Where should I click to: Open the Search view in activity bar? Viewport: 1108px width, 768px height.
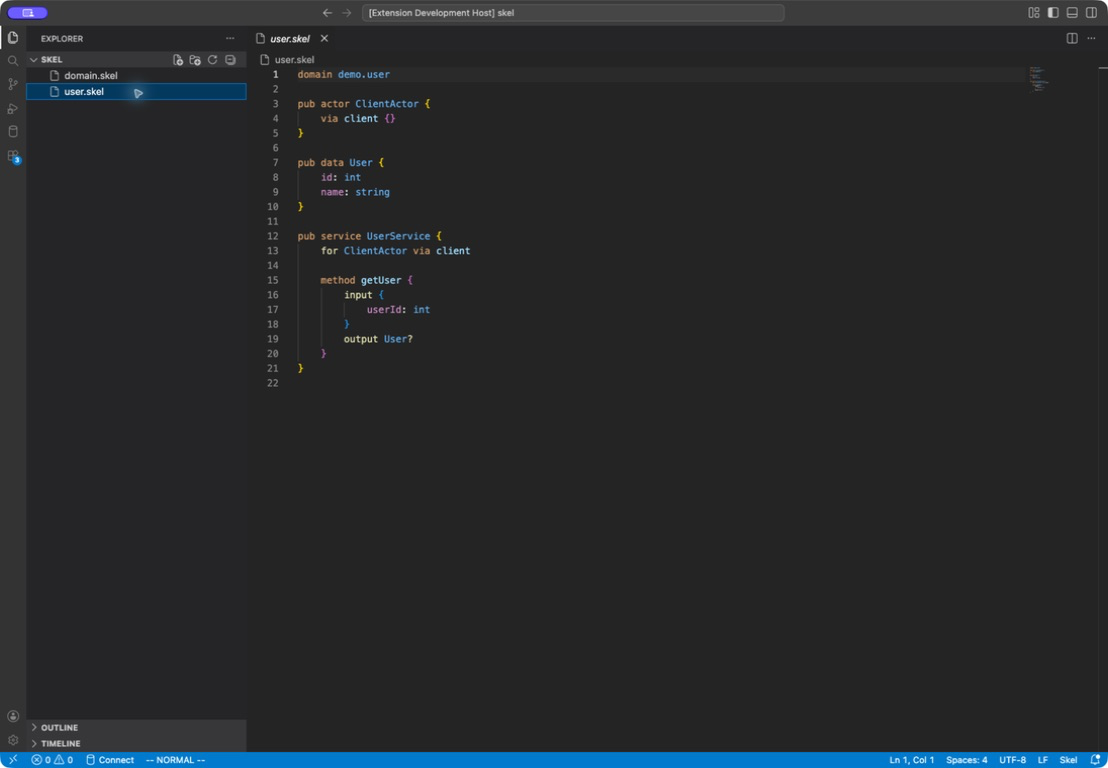tap(13, 61)
